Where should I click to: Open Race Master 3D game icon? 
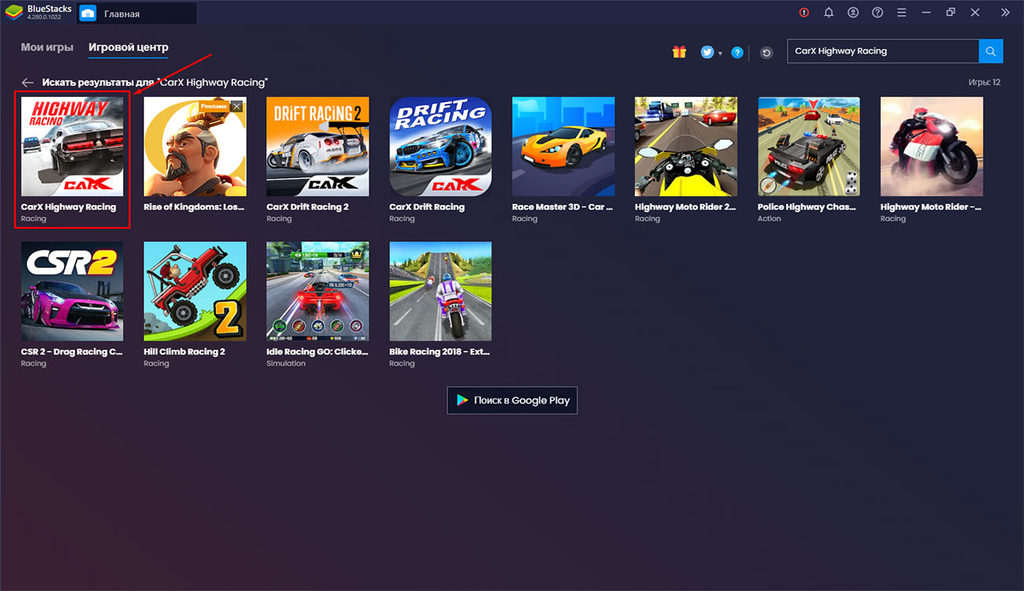coord(563,146)
